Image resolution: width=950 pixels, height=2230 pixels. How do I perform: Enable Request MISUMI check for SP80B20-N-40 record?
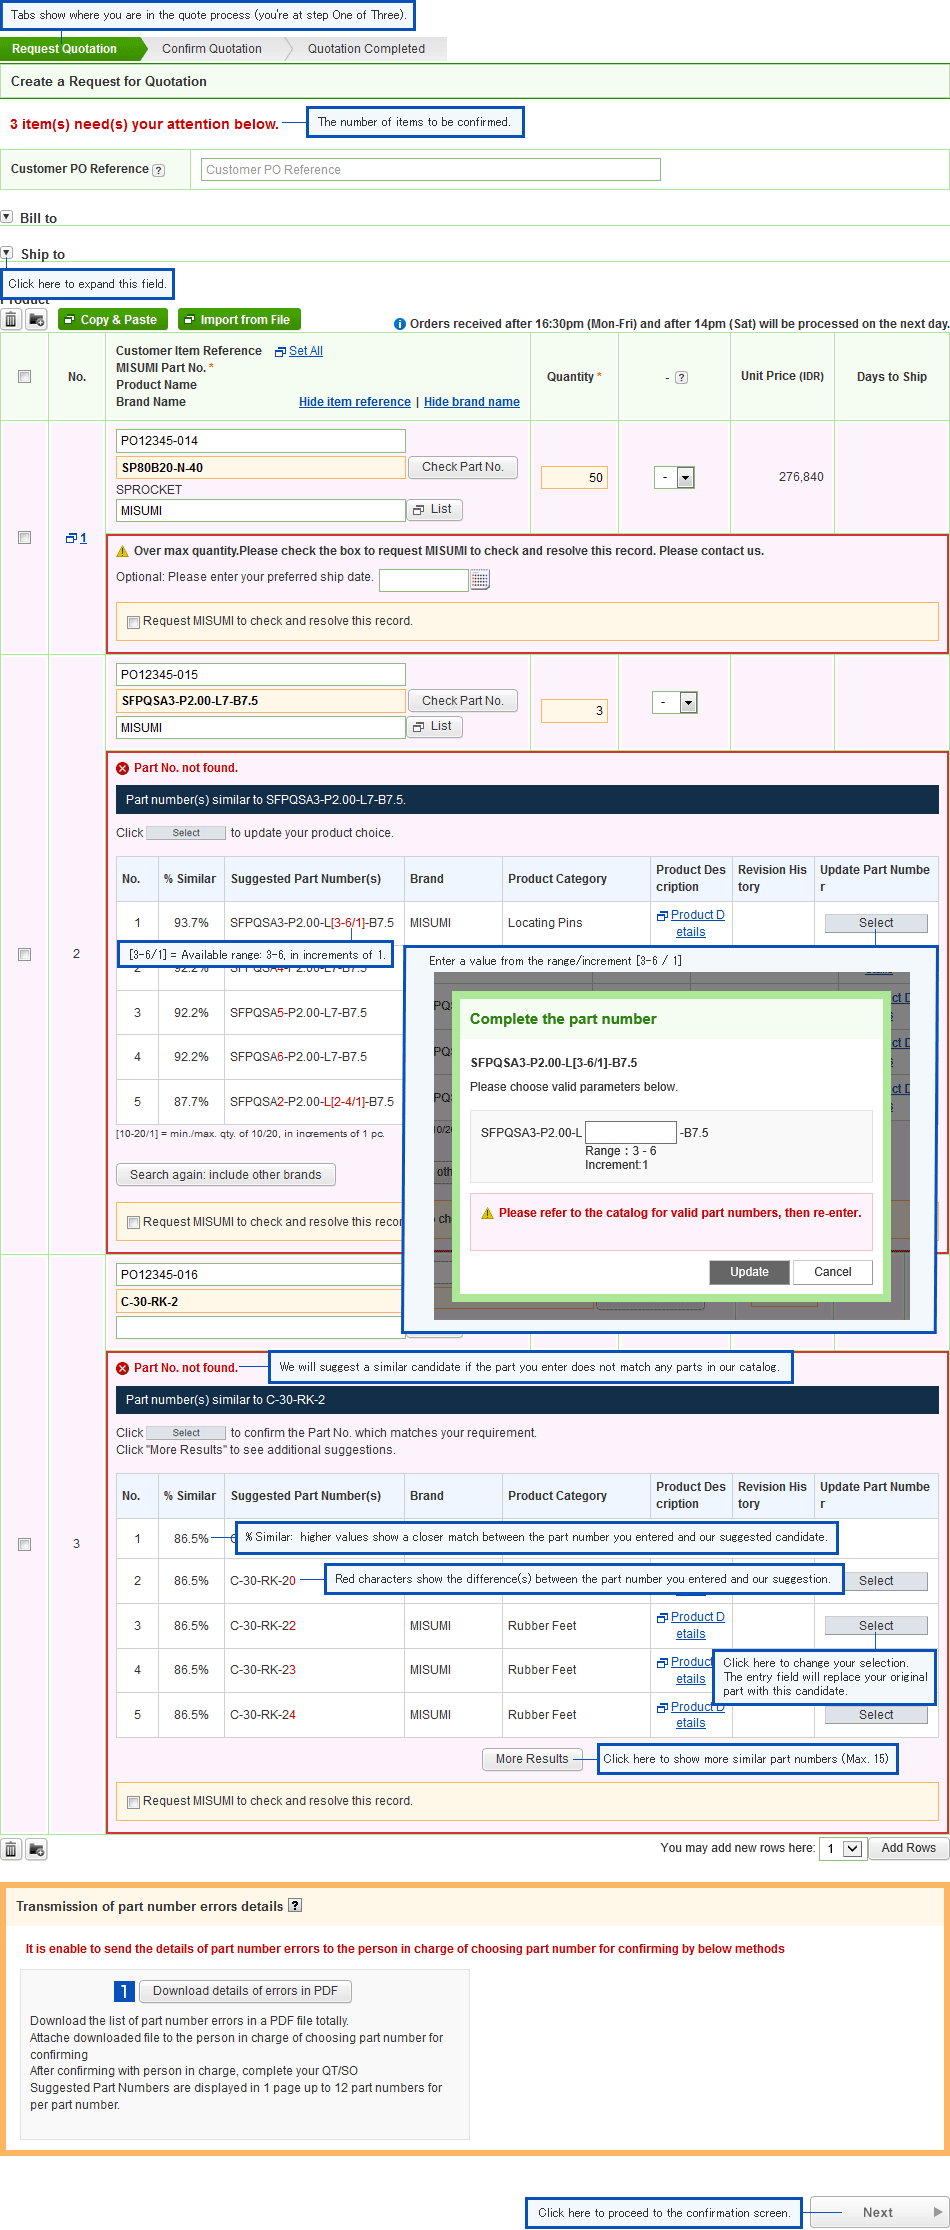[x=133, y=622]
